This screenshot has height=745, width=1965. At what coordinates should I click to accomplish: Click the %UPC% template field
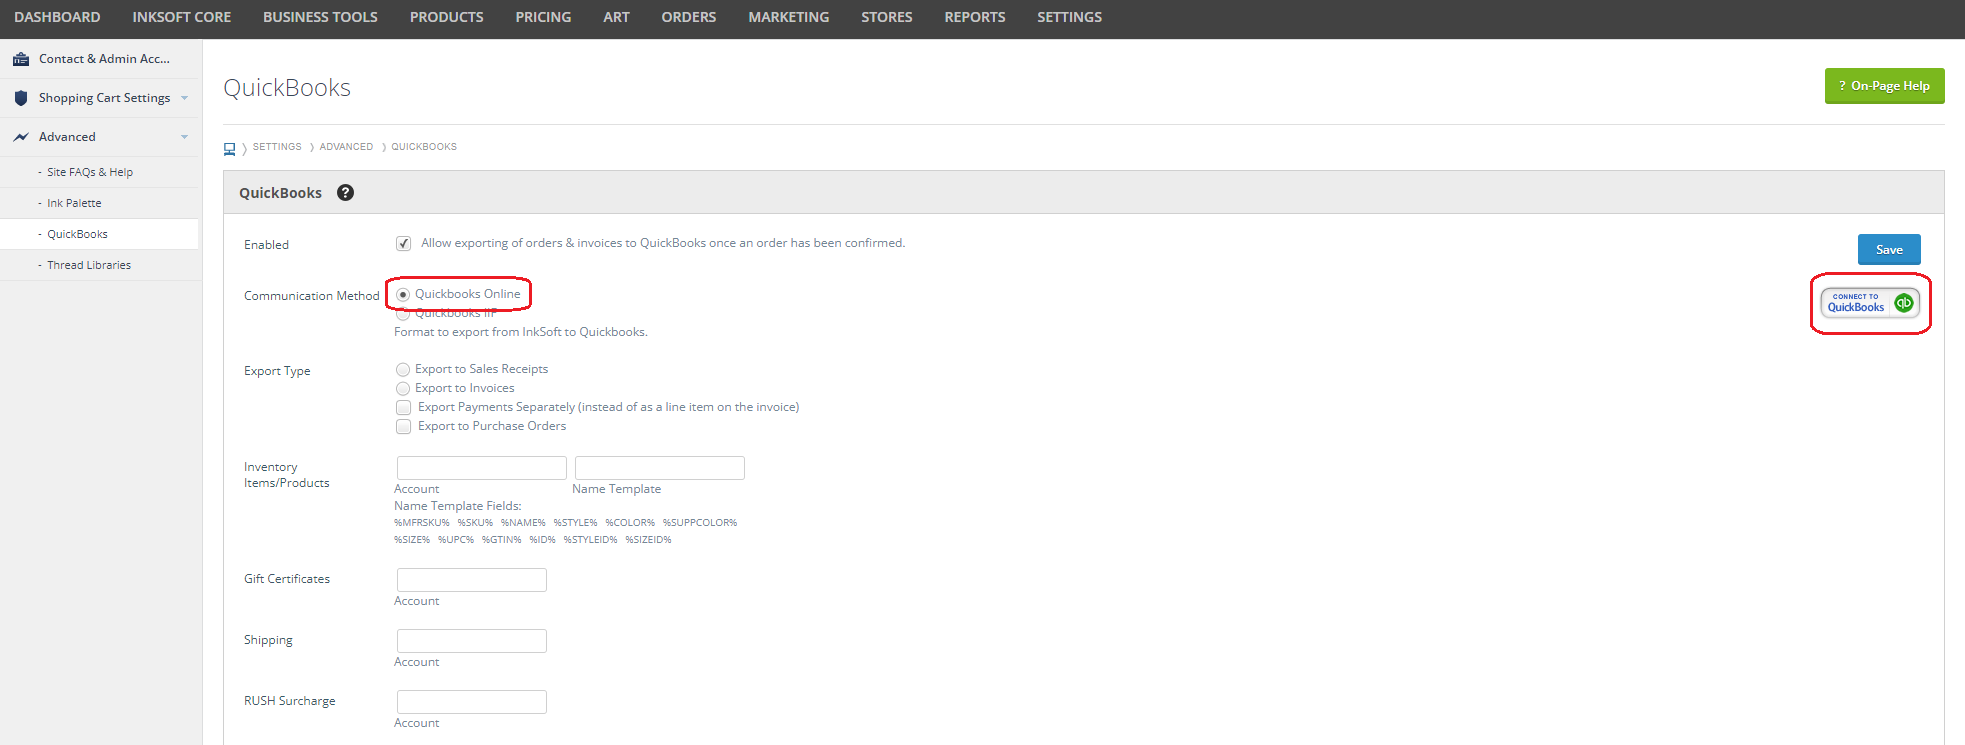click(x=456, y=540)
